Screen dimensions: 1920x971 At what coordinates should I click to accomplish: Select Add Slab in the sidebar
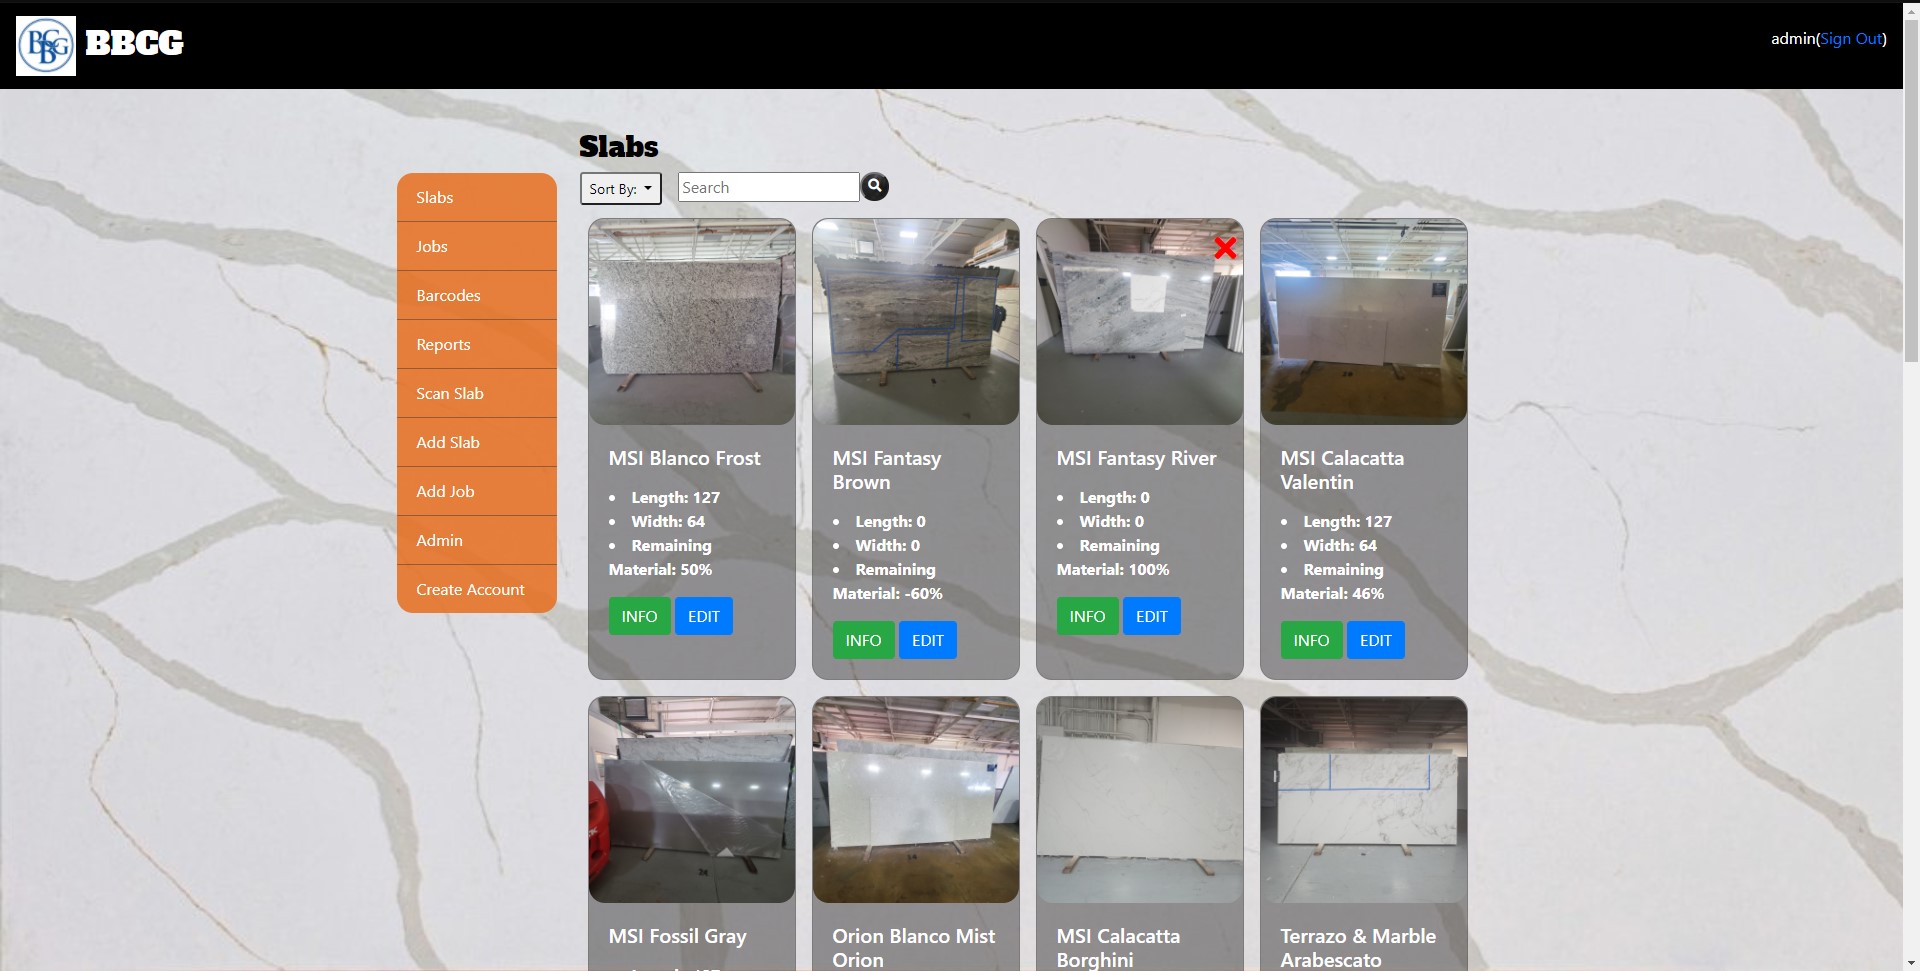(477, 442)
